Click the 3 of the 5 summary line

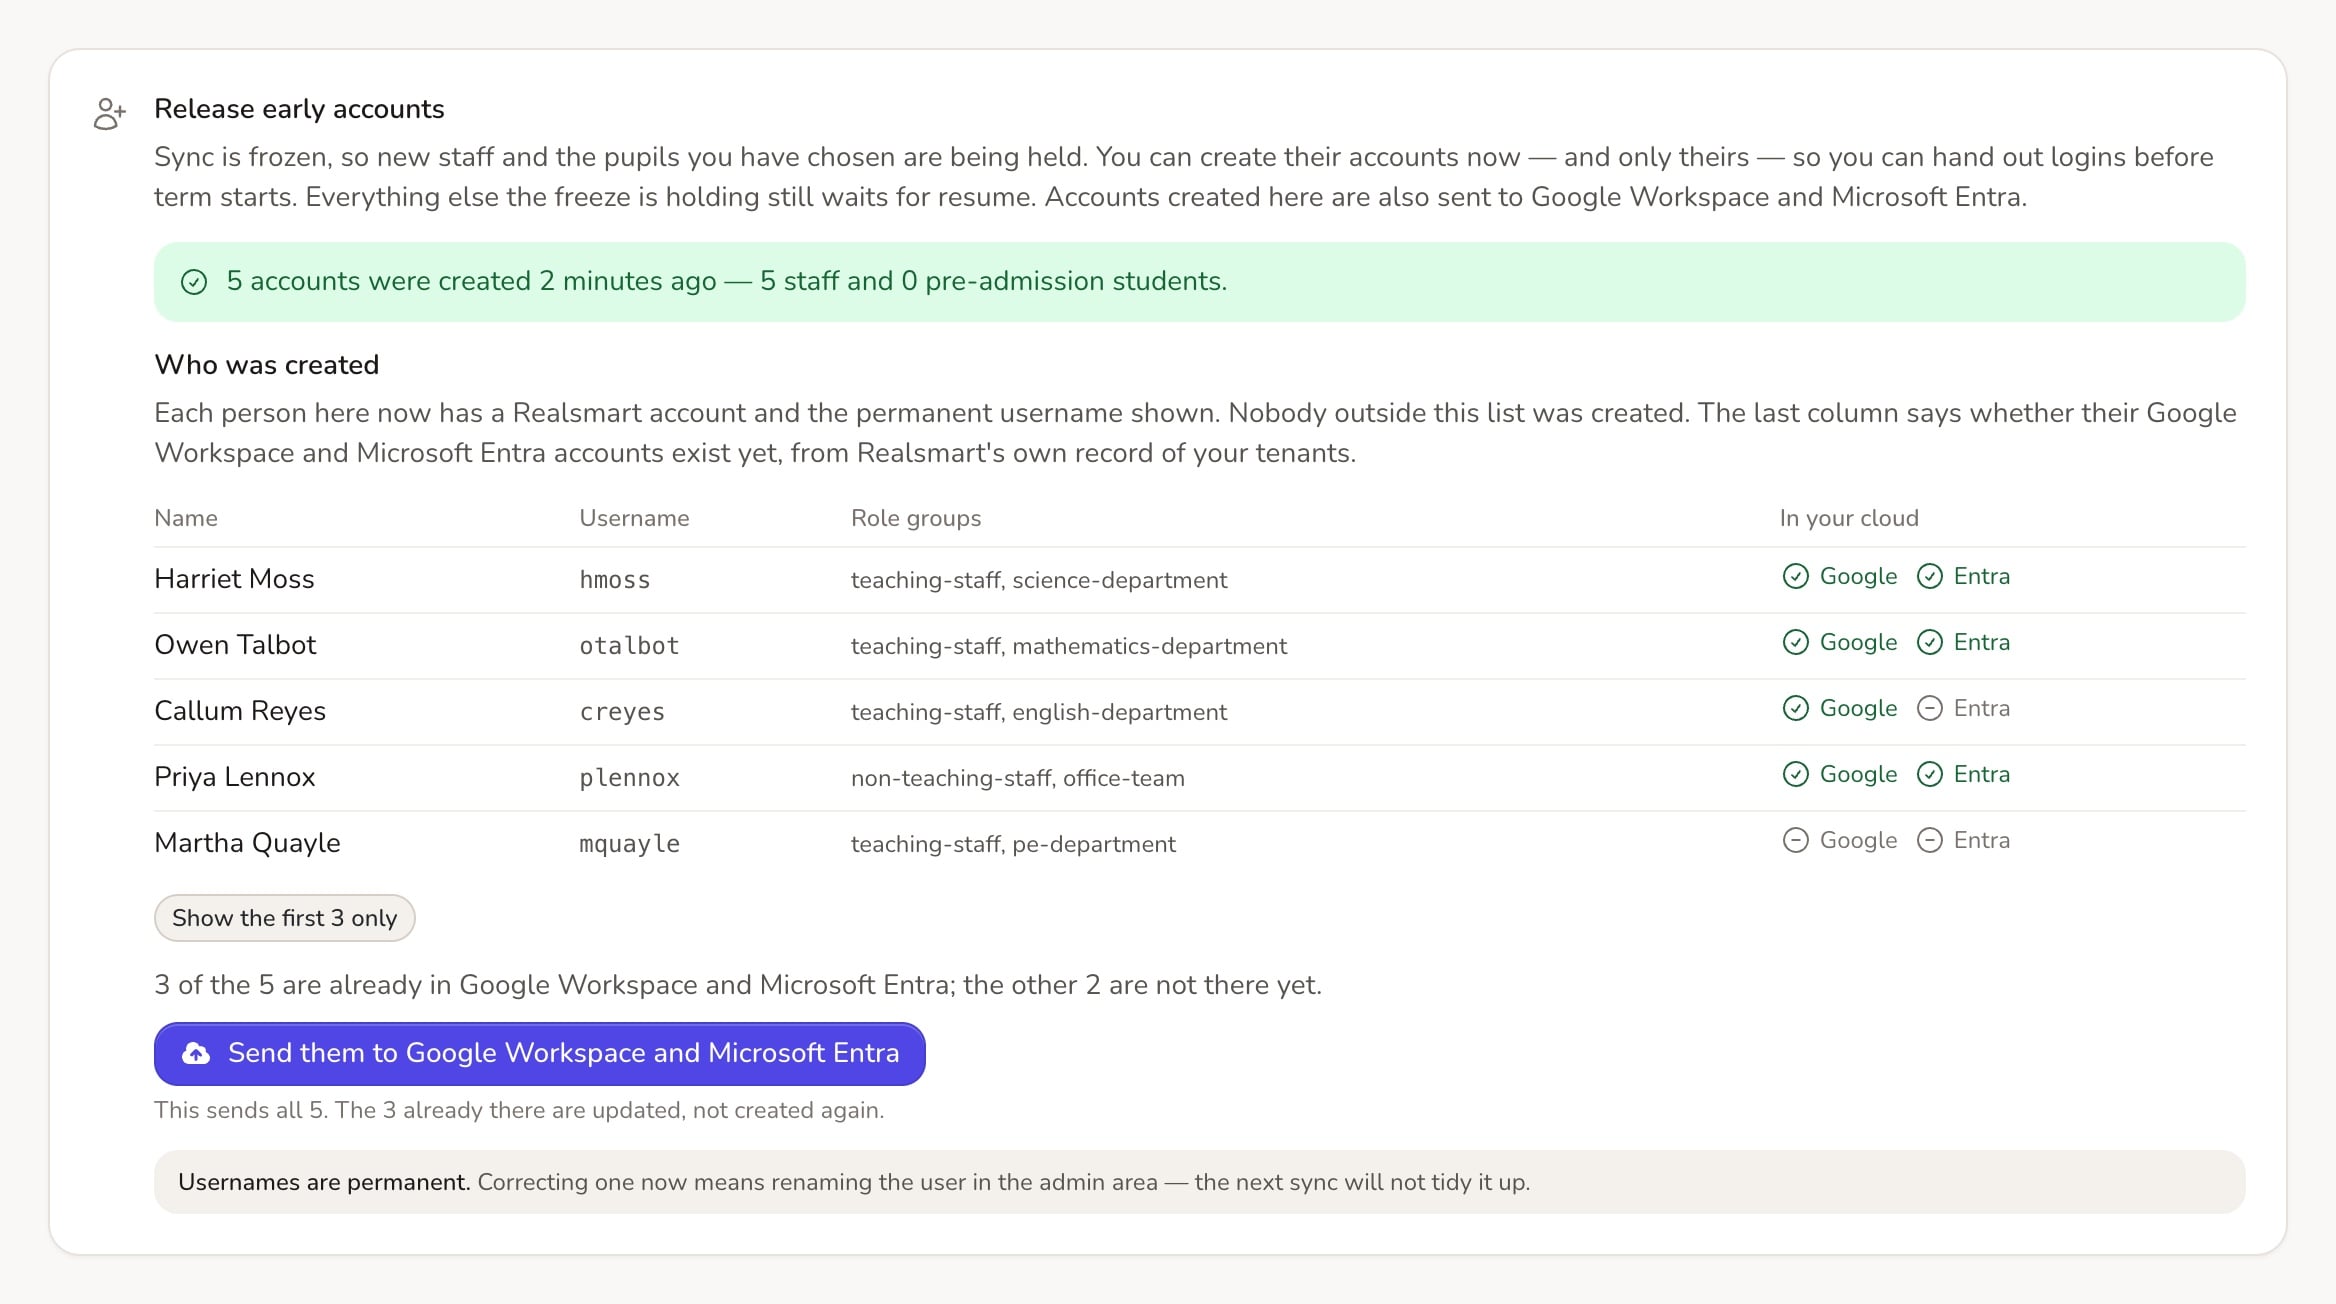(x=738, y=985)
